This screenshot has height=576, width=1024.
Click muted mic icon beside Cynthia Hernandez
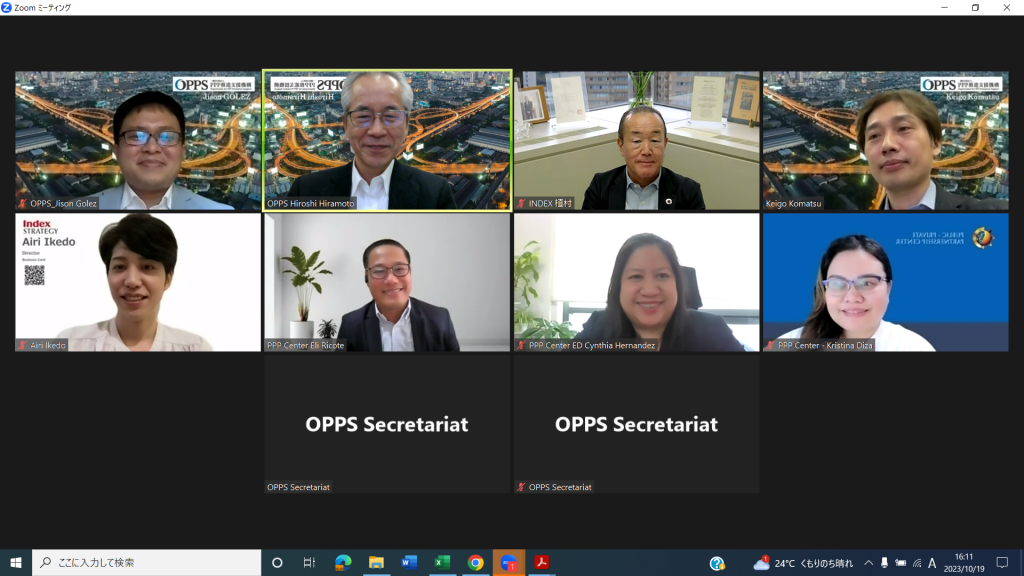(x=521, y=345)
